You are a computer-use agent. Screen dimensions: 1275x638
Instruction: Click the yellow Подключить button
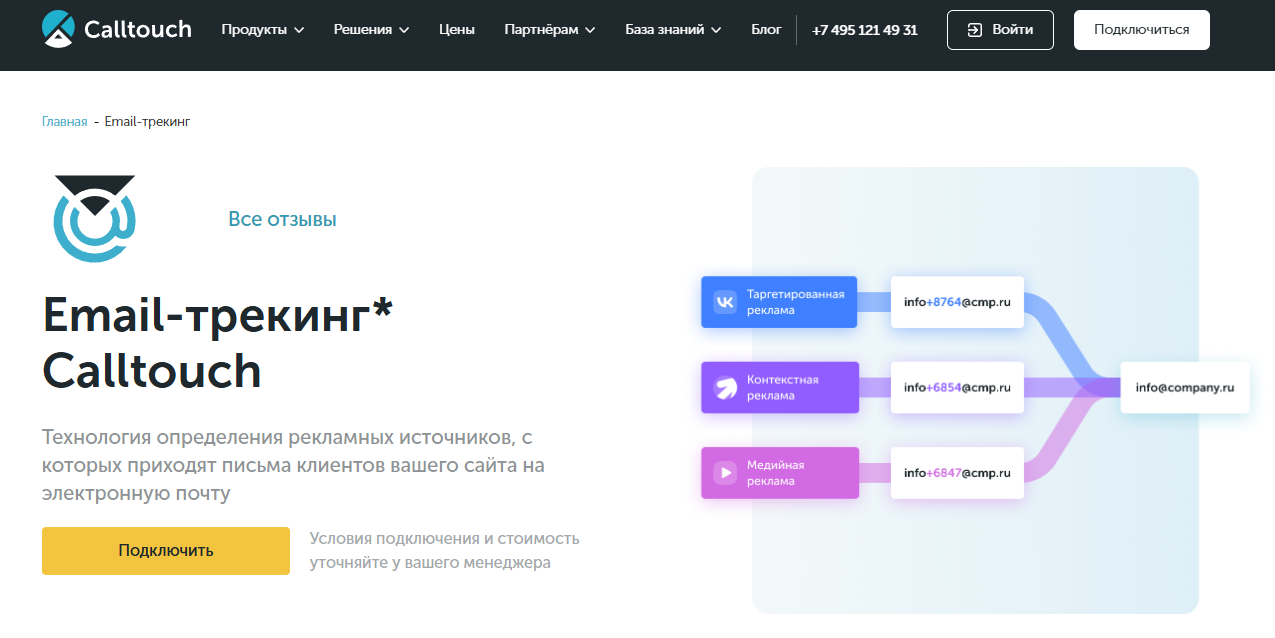coord(166,551)
